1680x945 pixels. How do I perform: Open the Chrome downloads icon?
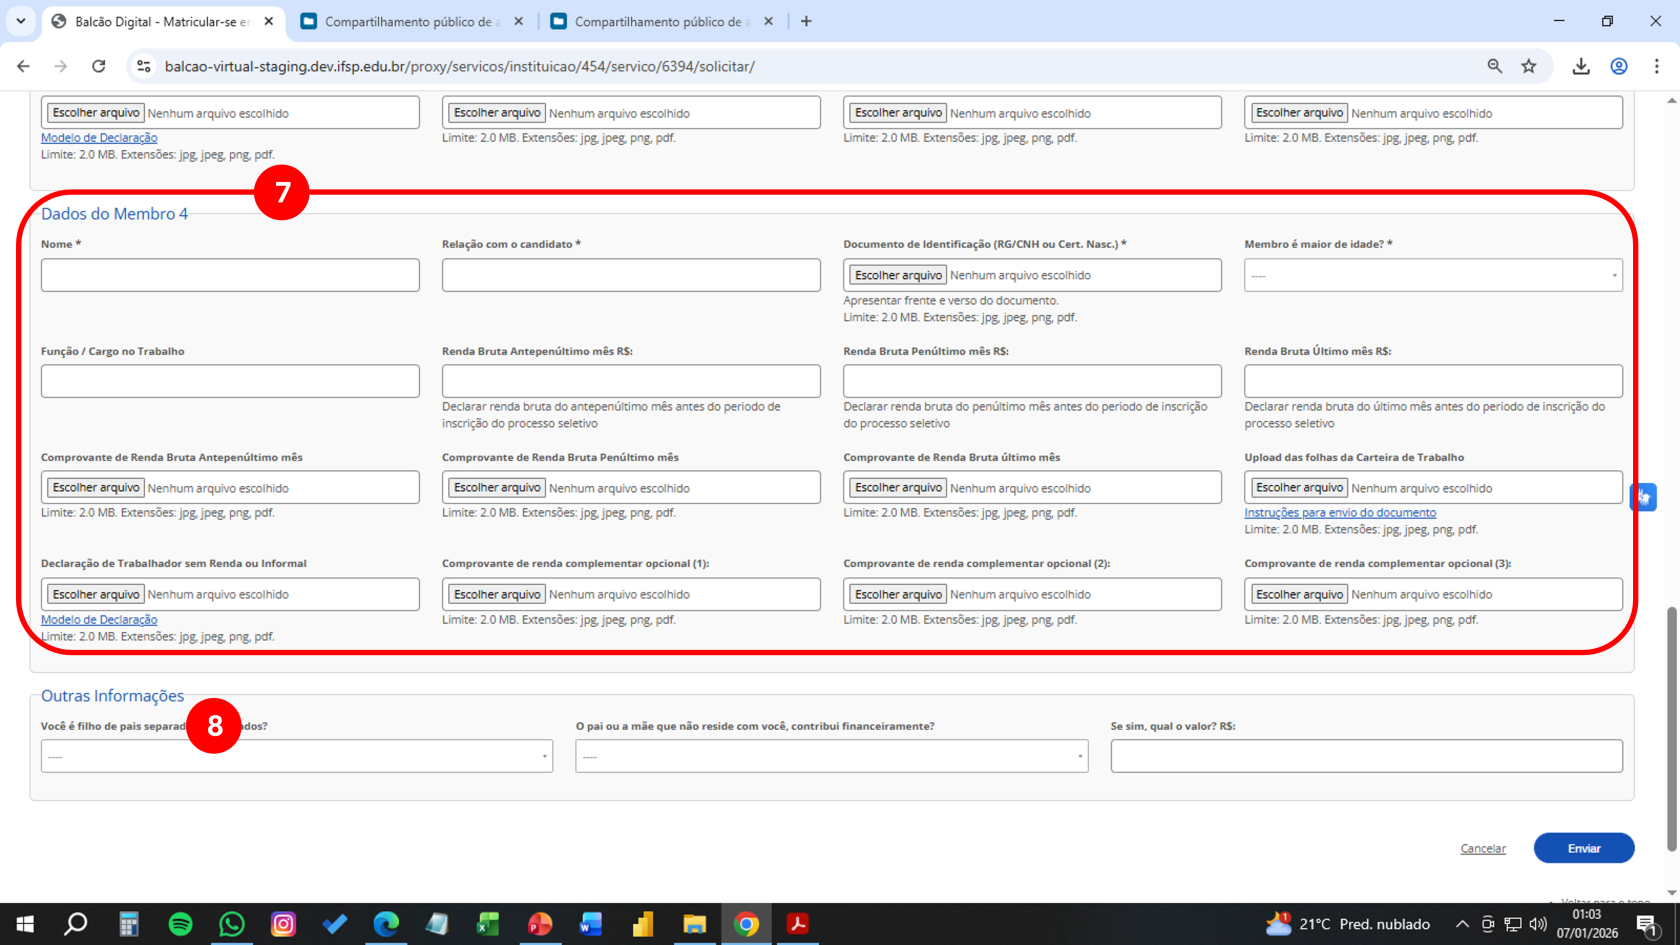(1582, 66)
